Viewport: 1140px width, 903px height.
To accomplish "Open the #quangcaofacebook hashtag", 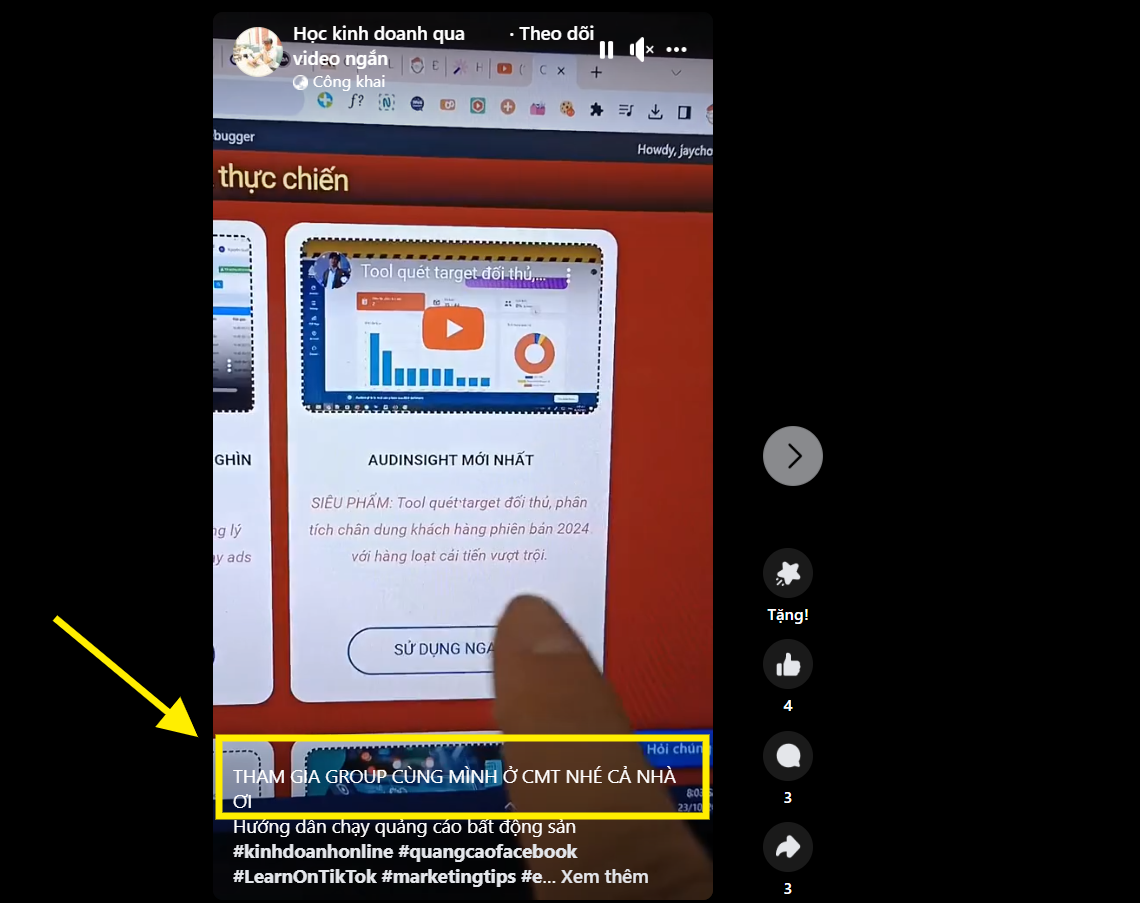I will 488,851.
